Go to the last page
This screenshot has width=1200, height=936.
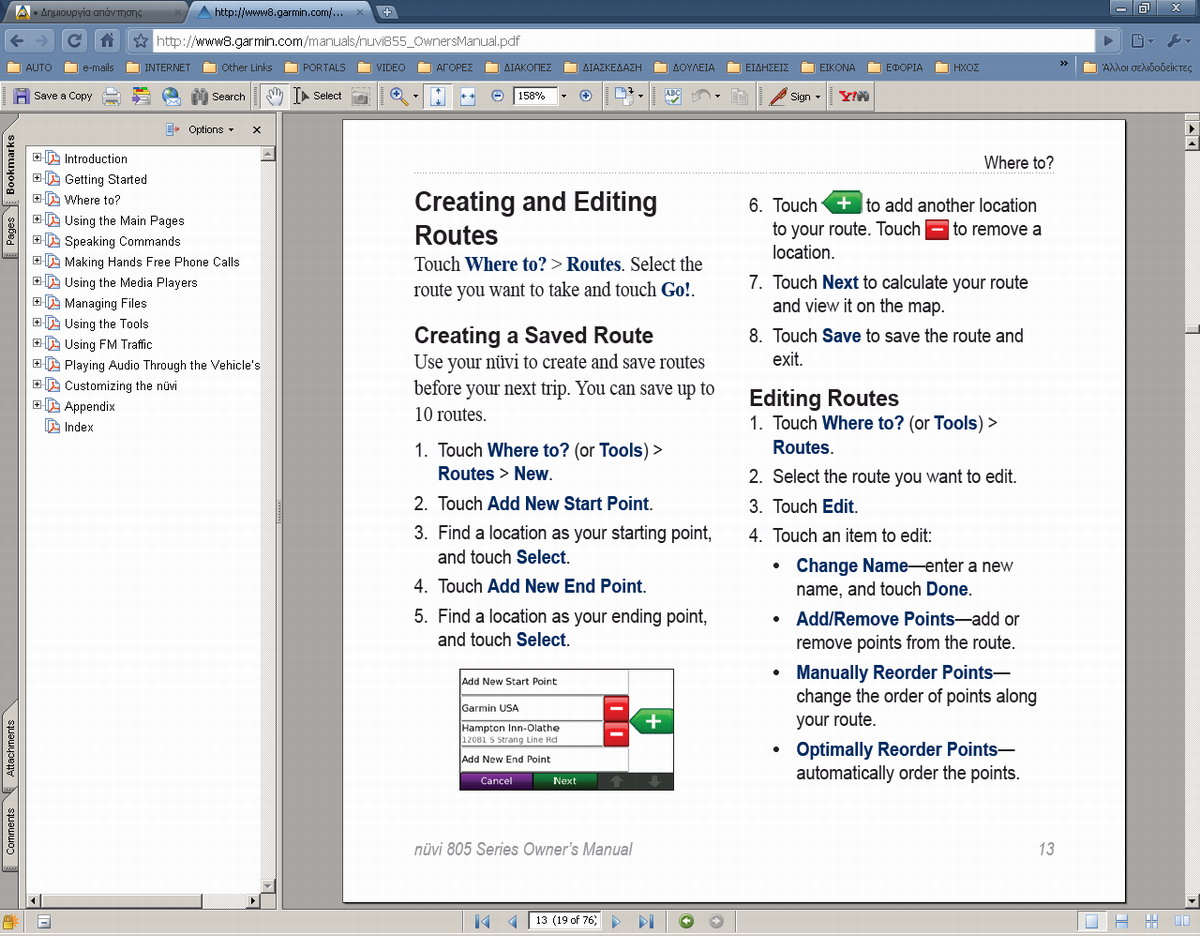tap(646, 921)
